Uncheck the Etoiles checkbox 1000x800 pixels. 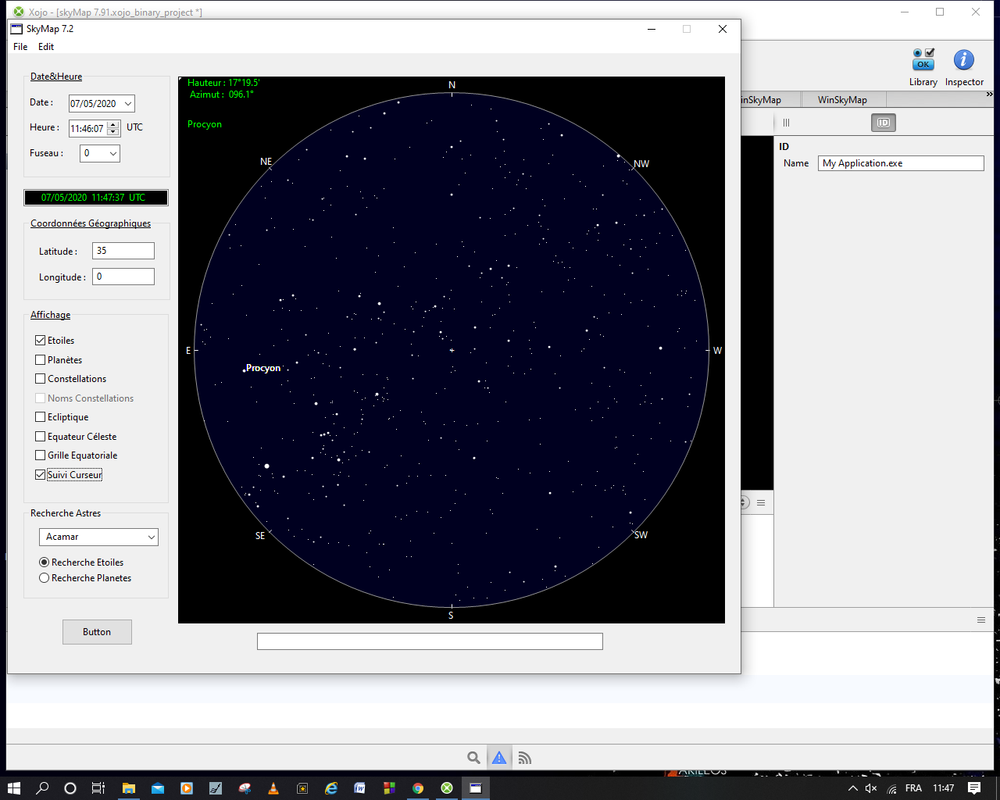pos(40,341)
